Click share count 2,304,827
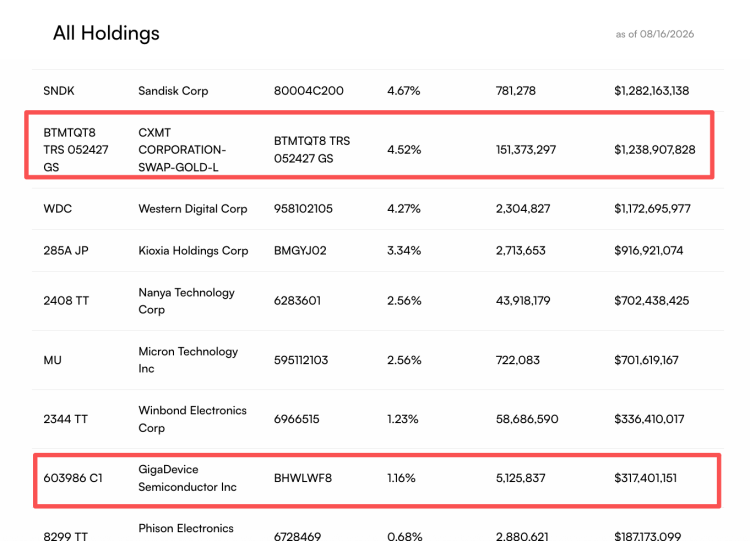Viewport: 750px width, 541px height. 523,209
